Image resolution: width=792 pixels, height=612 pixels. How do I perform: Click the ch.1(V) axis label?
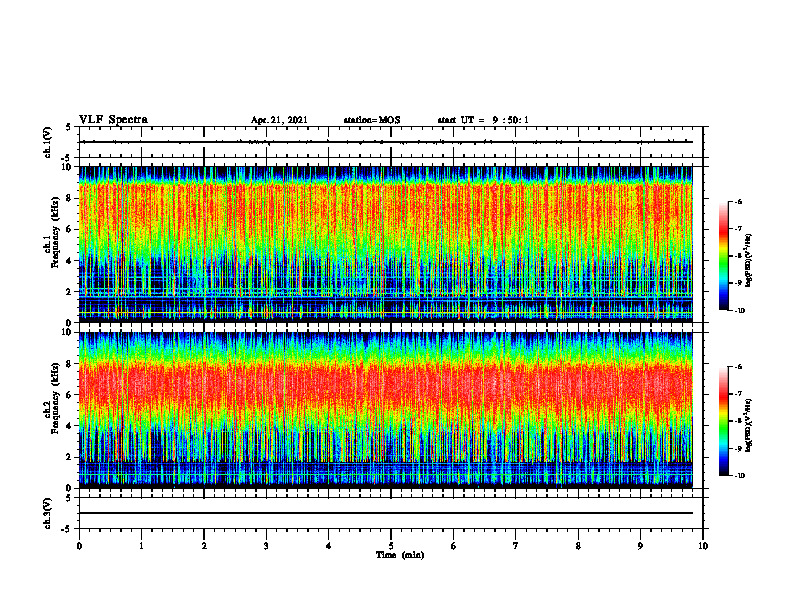[x=48, y=142]
